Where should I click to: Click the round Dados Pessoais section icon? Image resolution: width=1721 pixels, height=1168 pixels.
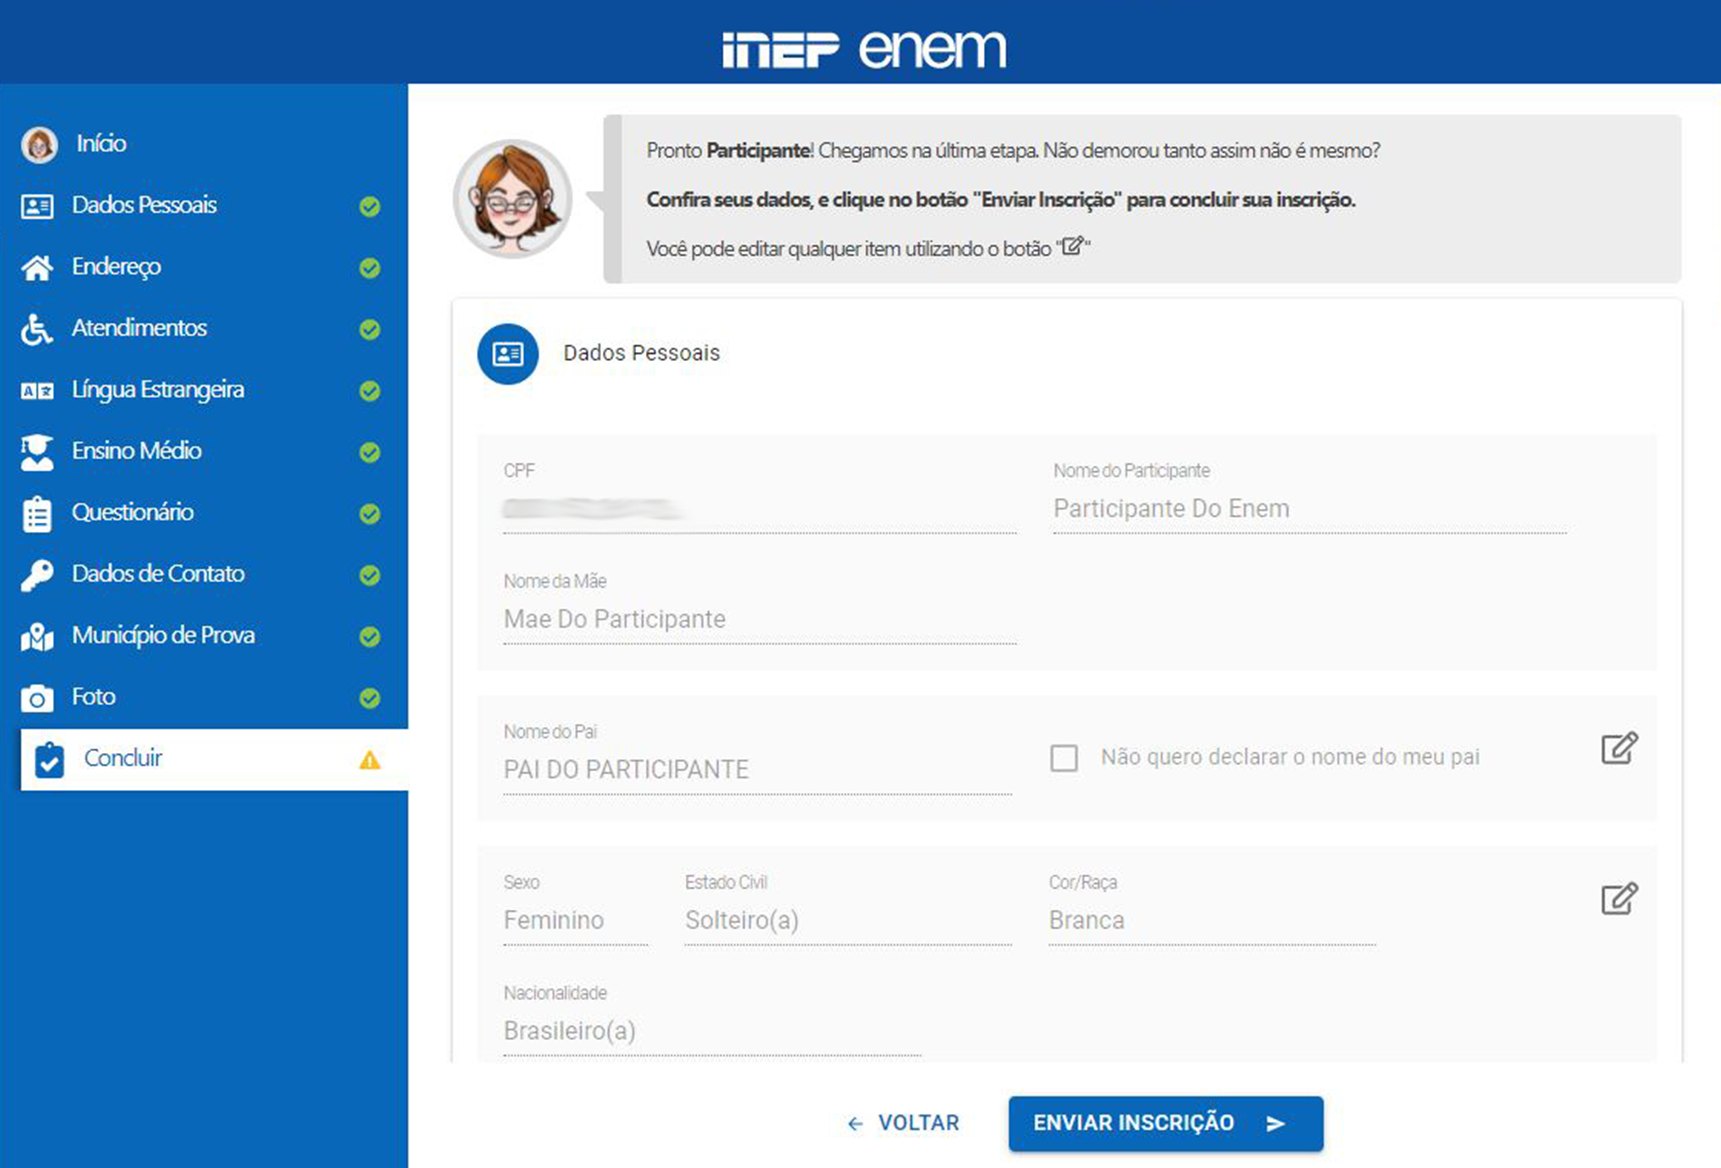point(508,354)
